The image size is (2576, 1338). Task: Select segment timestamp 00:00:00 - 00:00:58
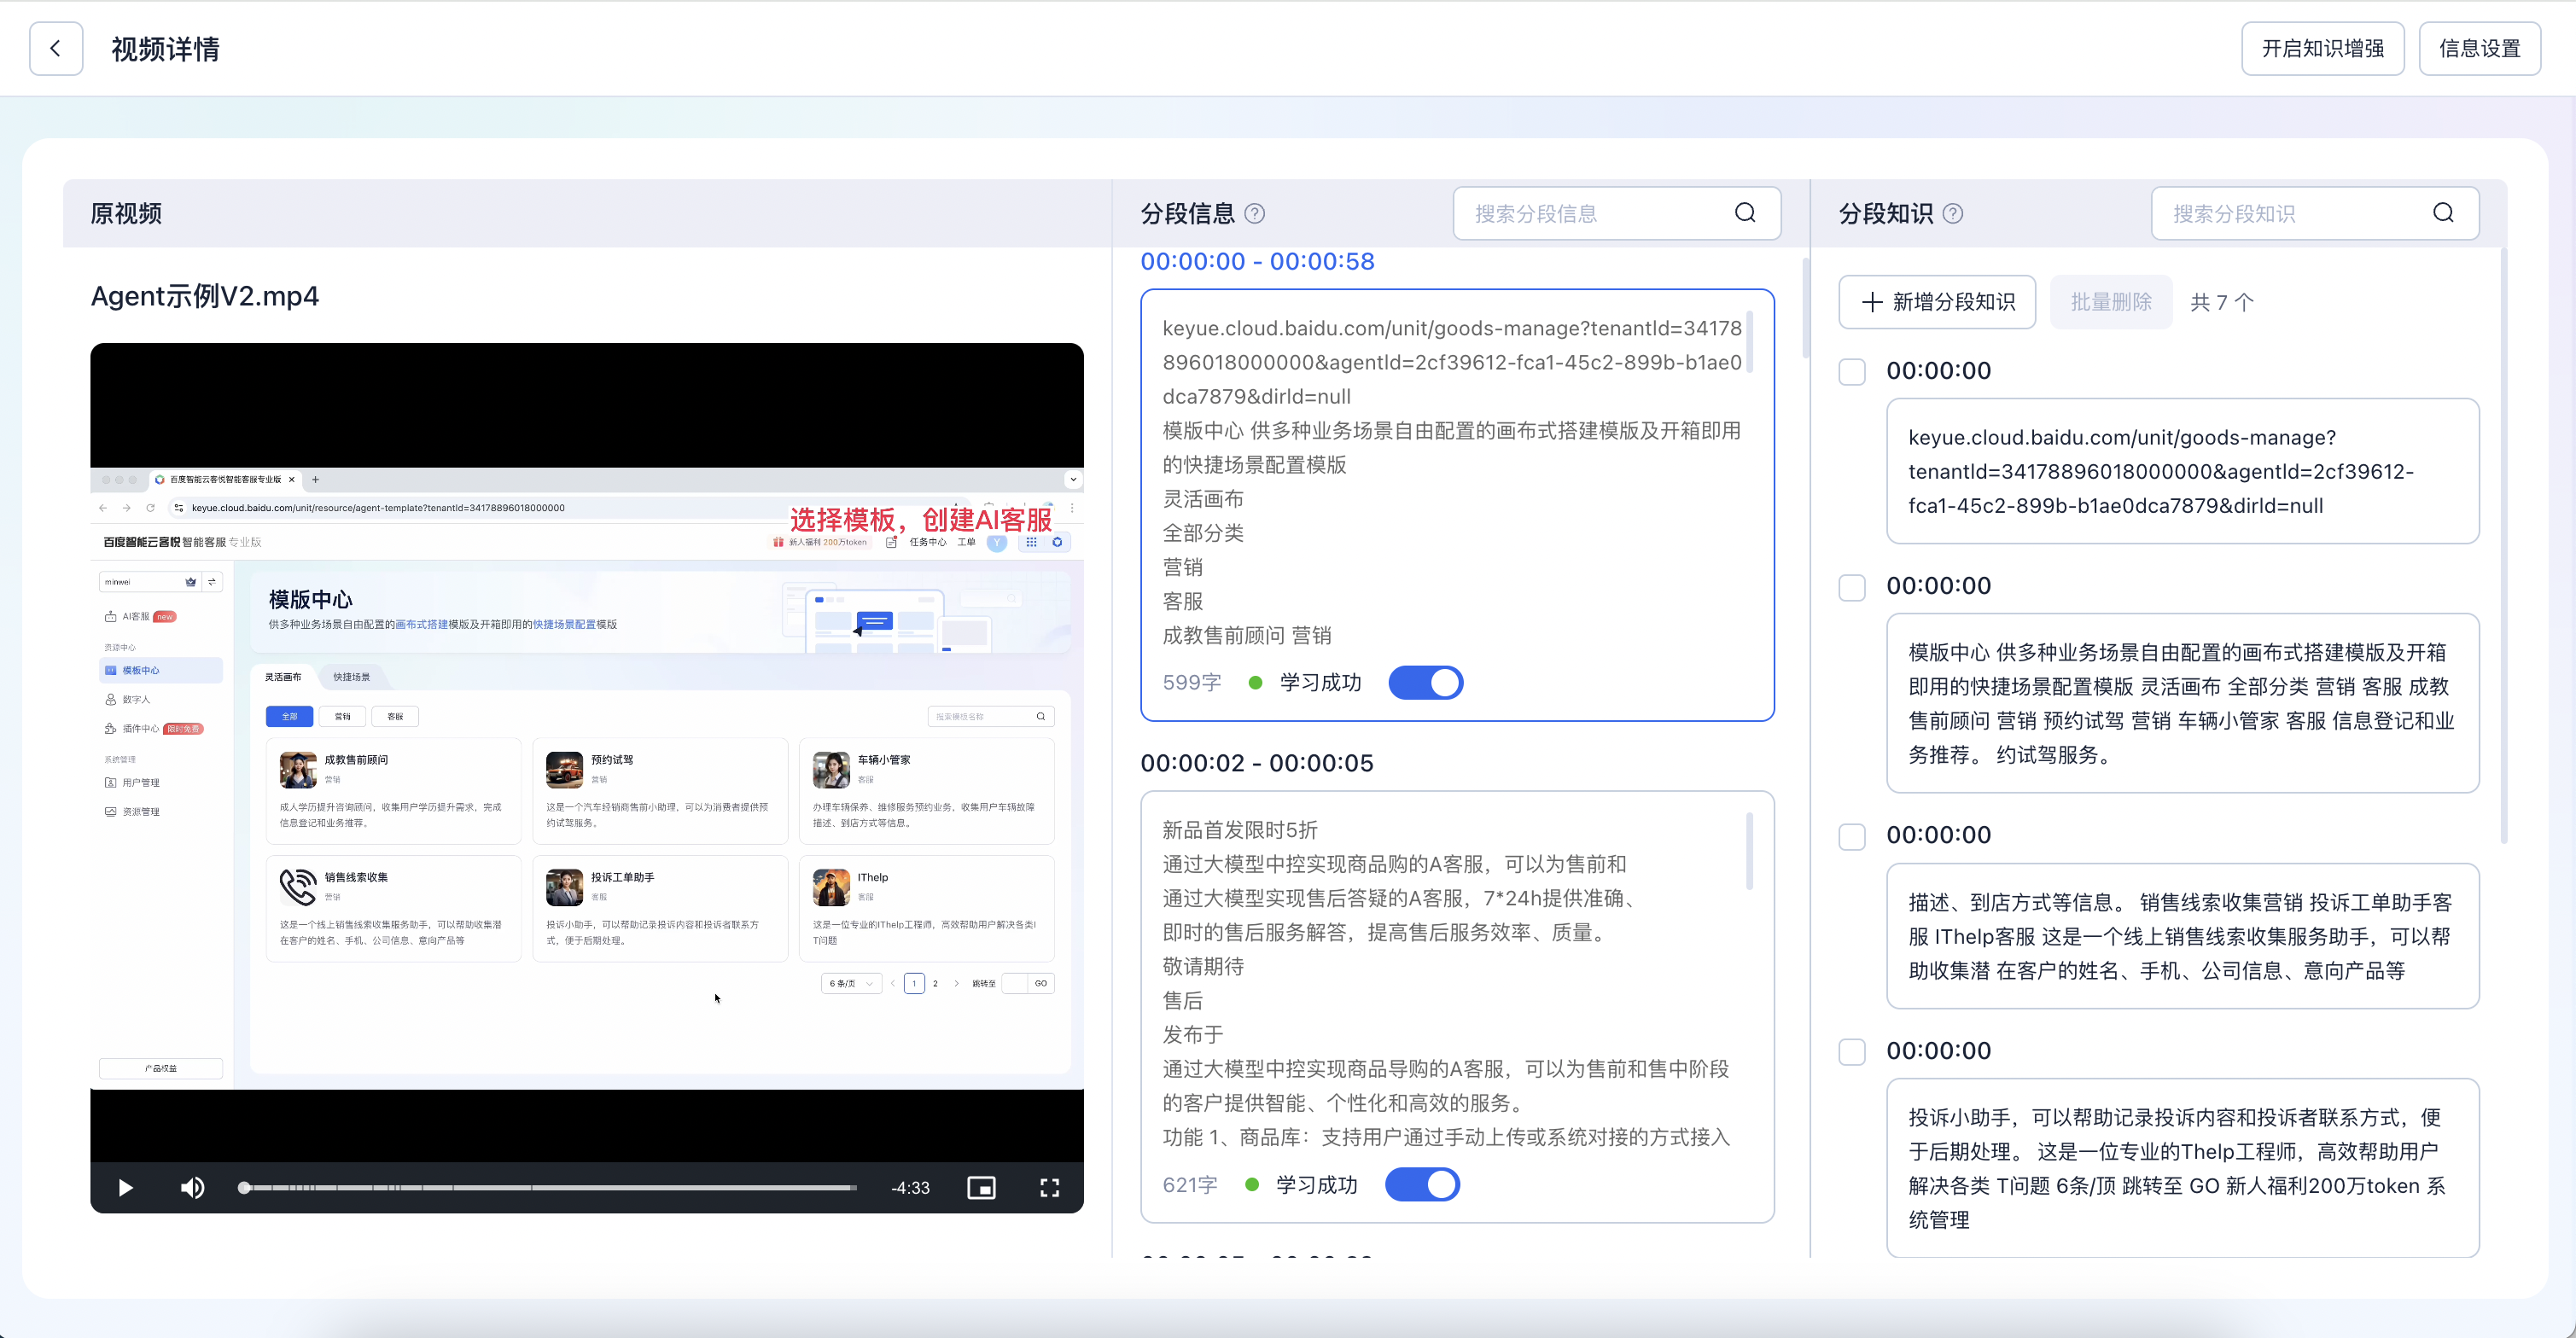[1257, 261]
